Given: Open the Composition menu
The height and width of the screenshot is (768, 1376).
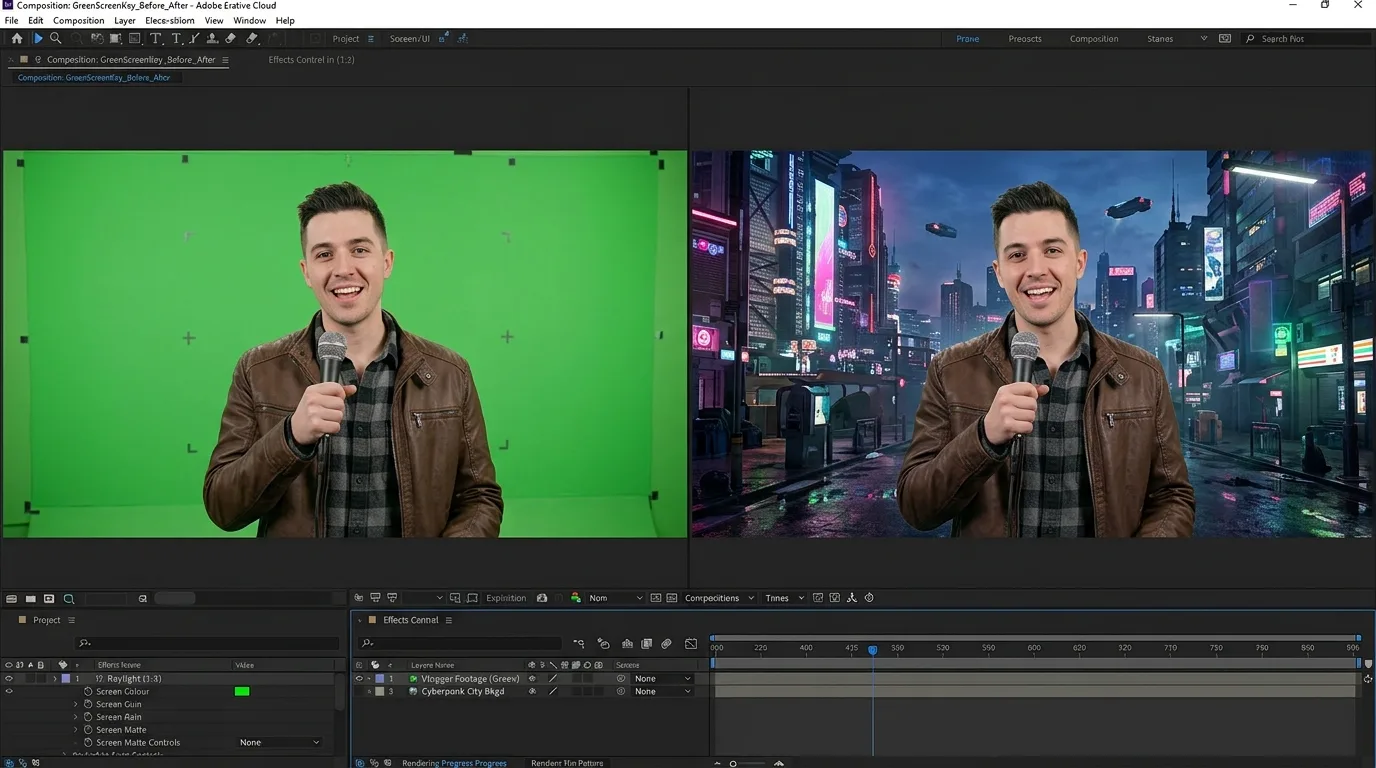Looking at the screenshot, I should (78, 20).
